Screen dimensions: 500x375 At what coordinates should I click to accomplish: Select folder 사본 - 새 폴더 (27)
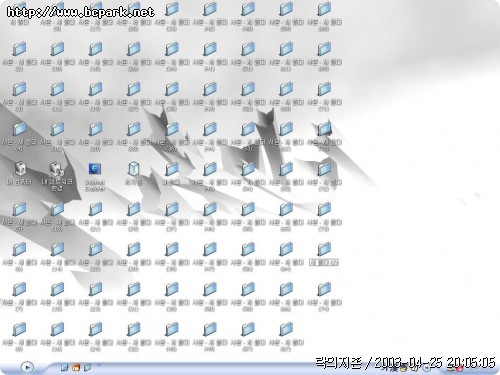[x=133, y=96]
